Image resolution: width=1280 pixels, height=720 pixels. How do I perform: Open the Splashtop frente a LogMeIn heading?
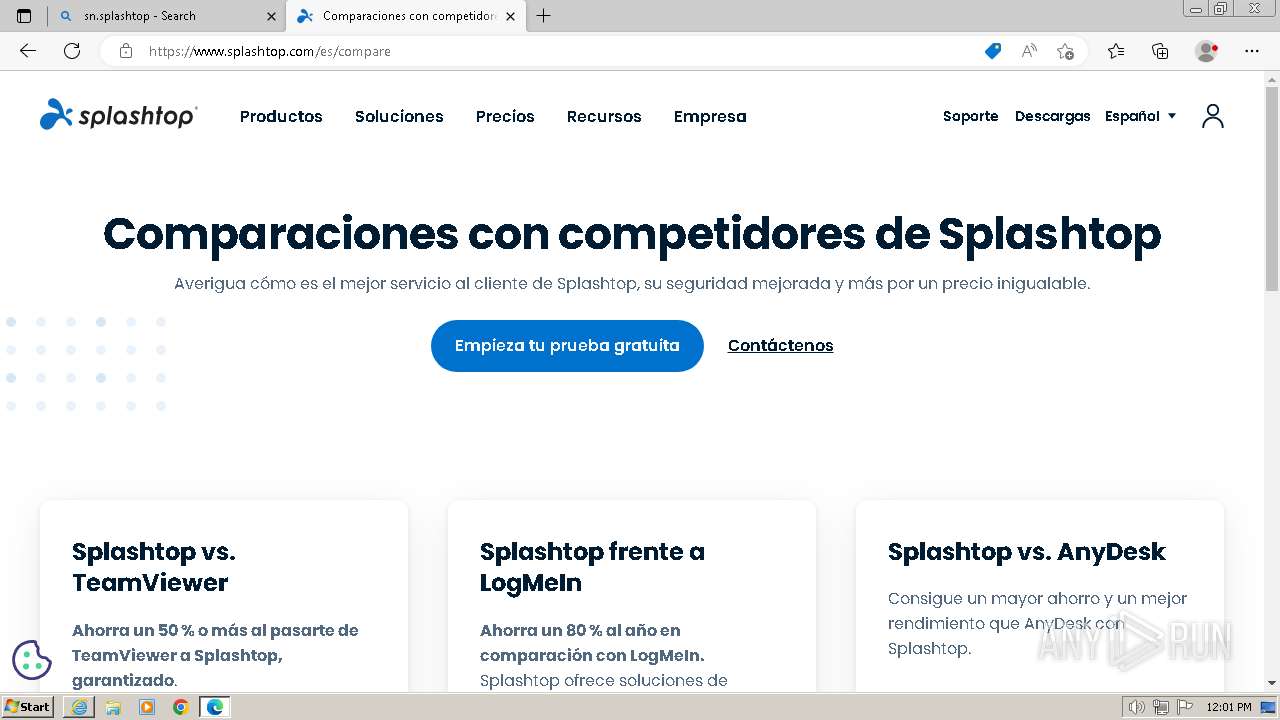(592, 567)
